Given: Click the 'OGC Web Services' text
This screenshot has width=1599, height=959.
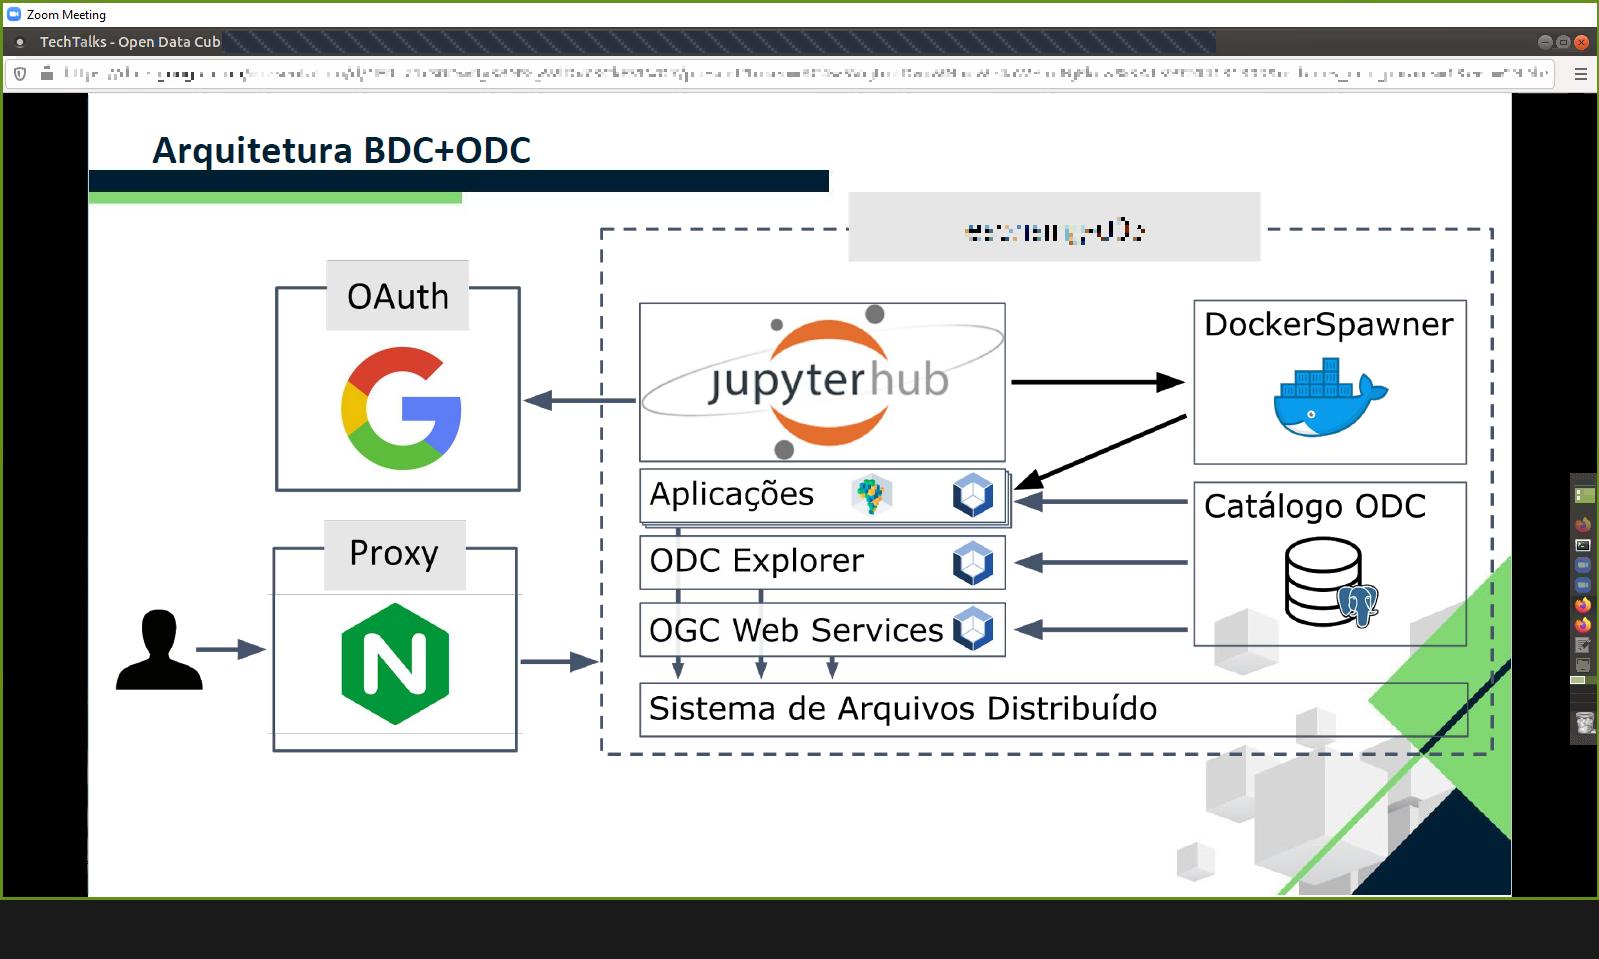Looking at the screenshot, I should point(796,630).
